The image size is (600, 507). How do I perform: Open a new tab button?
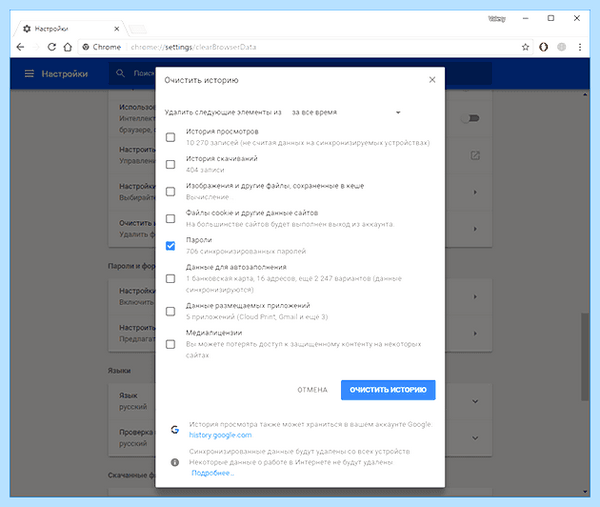coord(137,29)
